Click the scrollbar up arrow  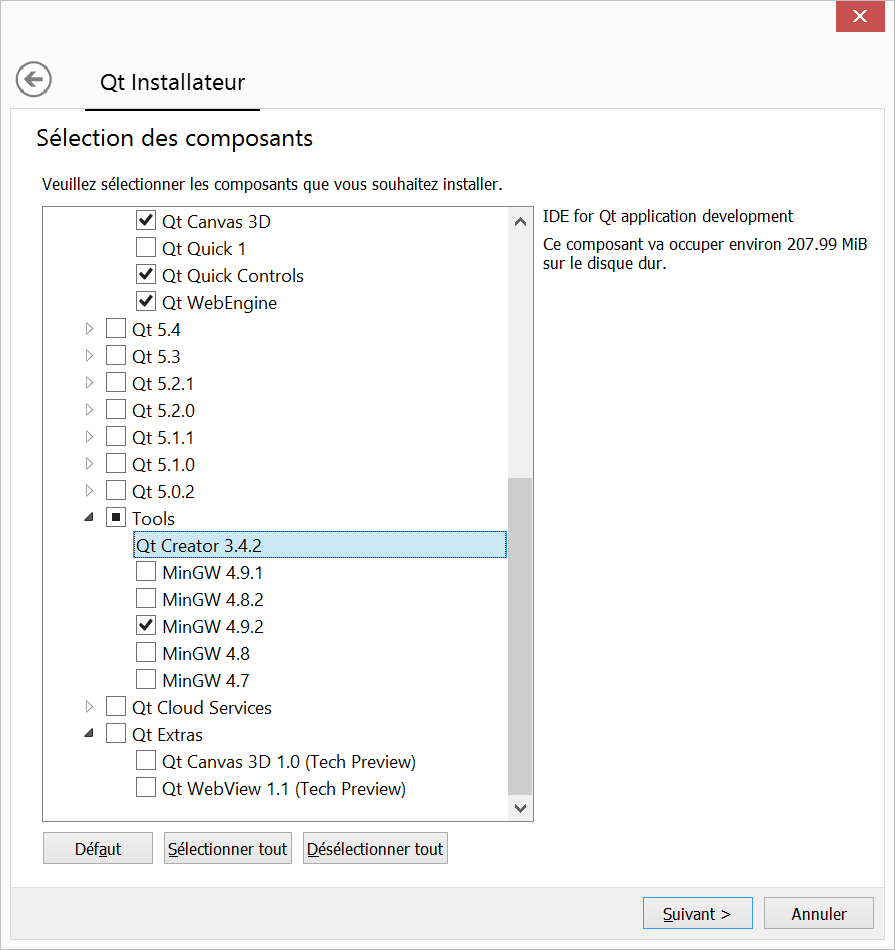pyautogui.click(x=520, y=222)
